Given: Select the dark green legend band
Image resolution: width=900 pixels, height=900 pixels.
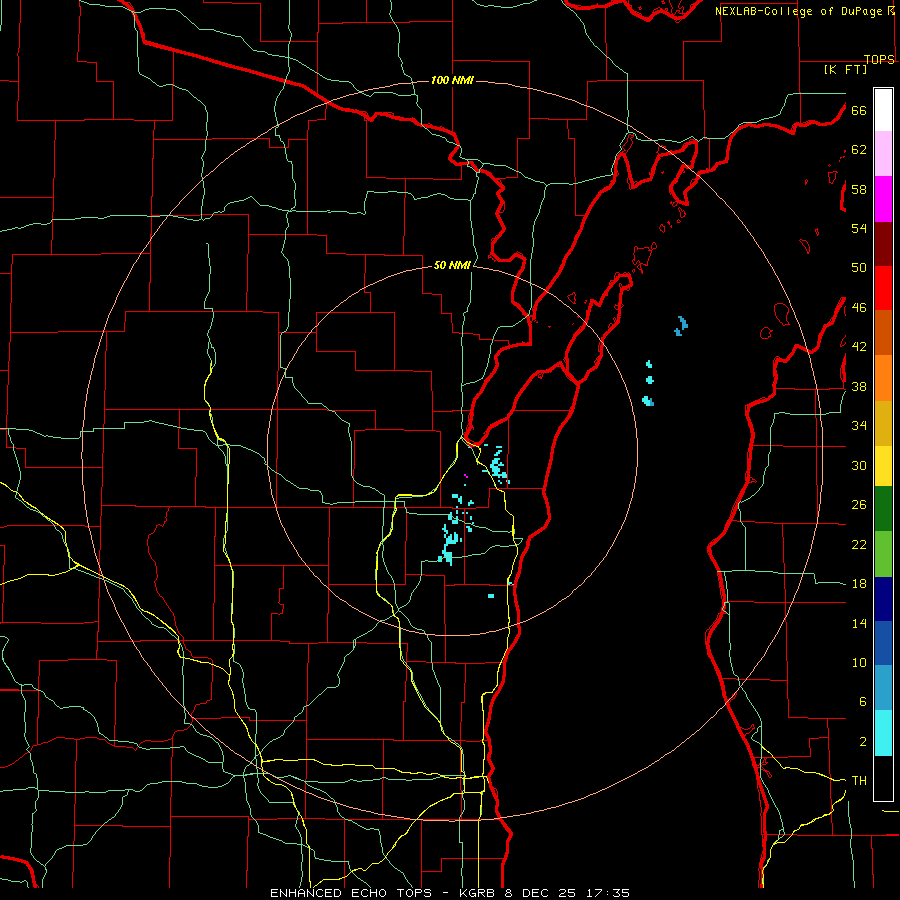Looking at the screenshot, I should tap(883, 509).
